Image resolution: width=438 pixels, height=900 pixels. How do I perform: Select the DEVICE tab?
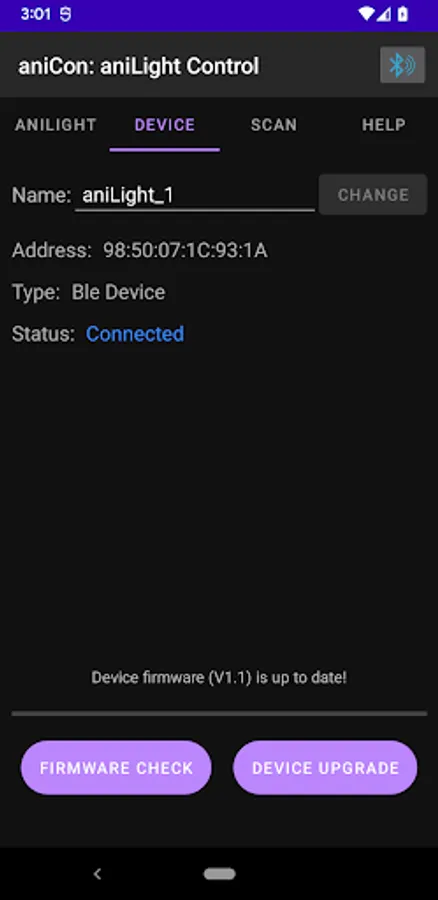click(165, 125)
